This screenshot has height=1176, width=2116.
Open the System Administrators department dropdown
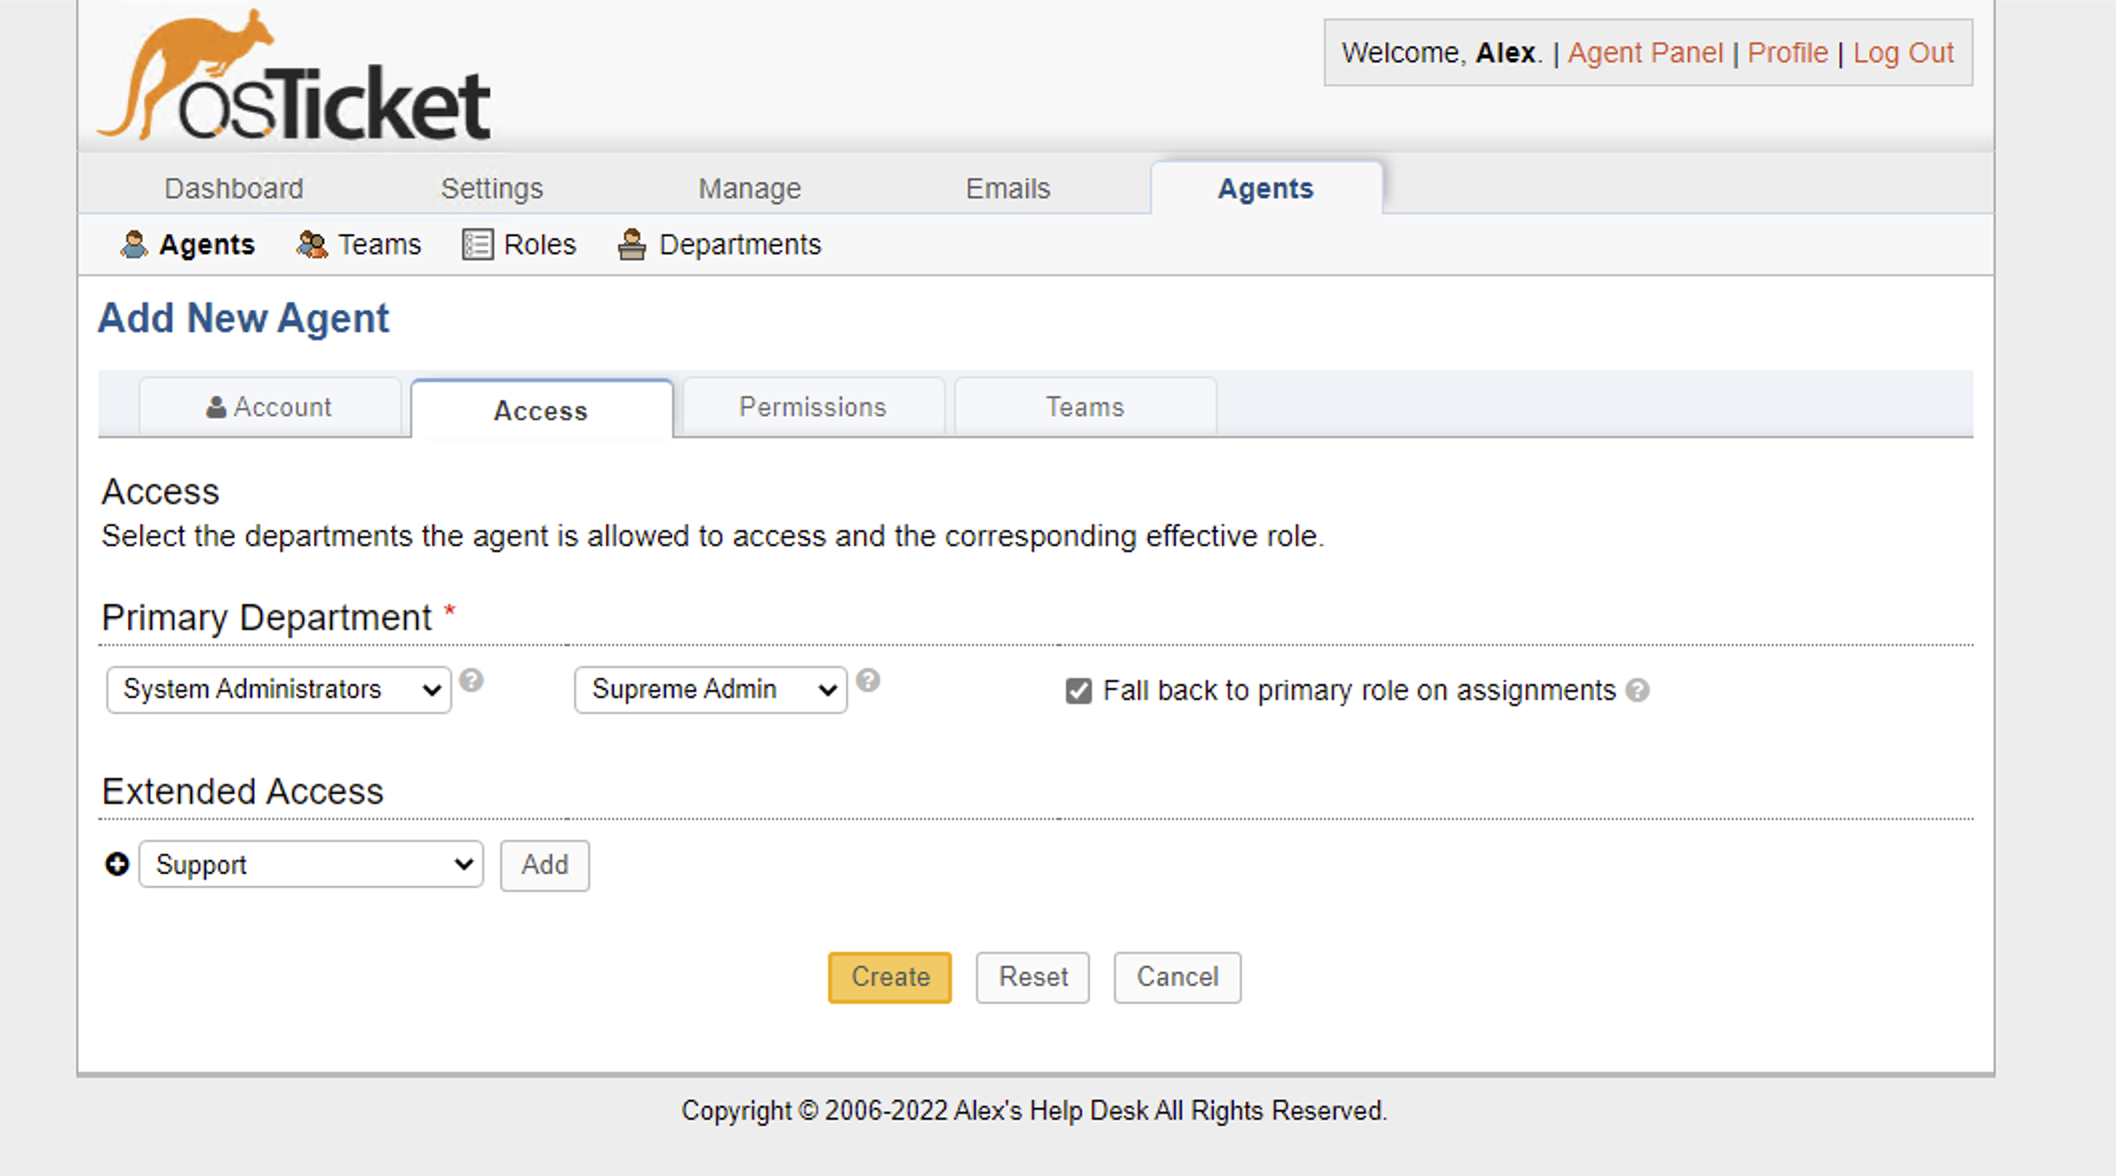point(279,690)
